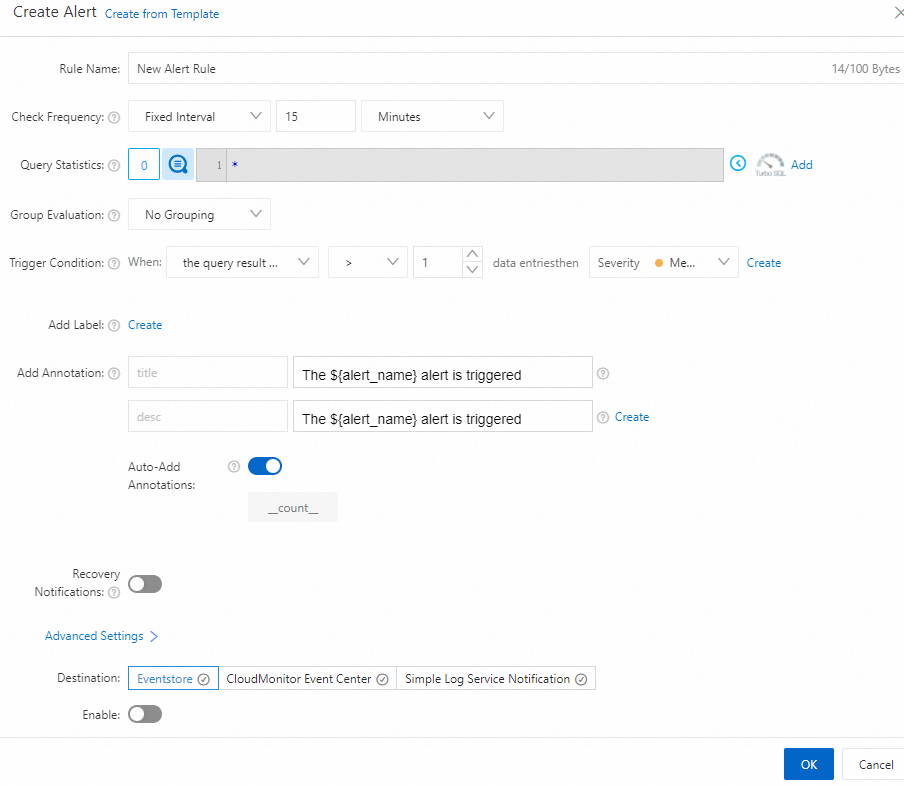Open the No Grouping dropdown
The image size is (904, 786).
199,214
